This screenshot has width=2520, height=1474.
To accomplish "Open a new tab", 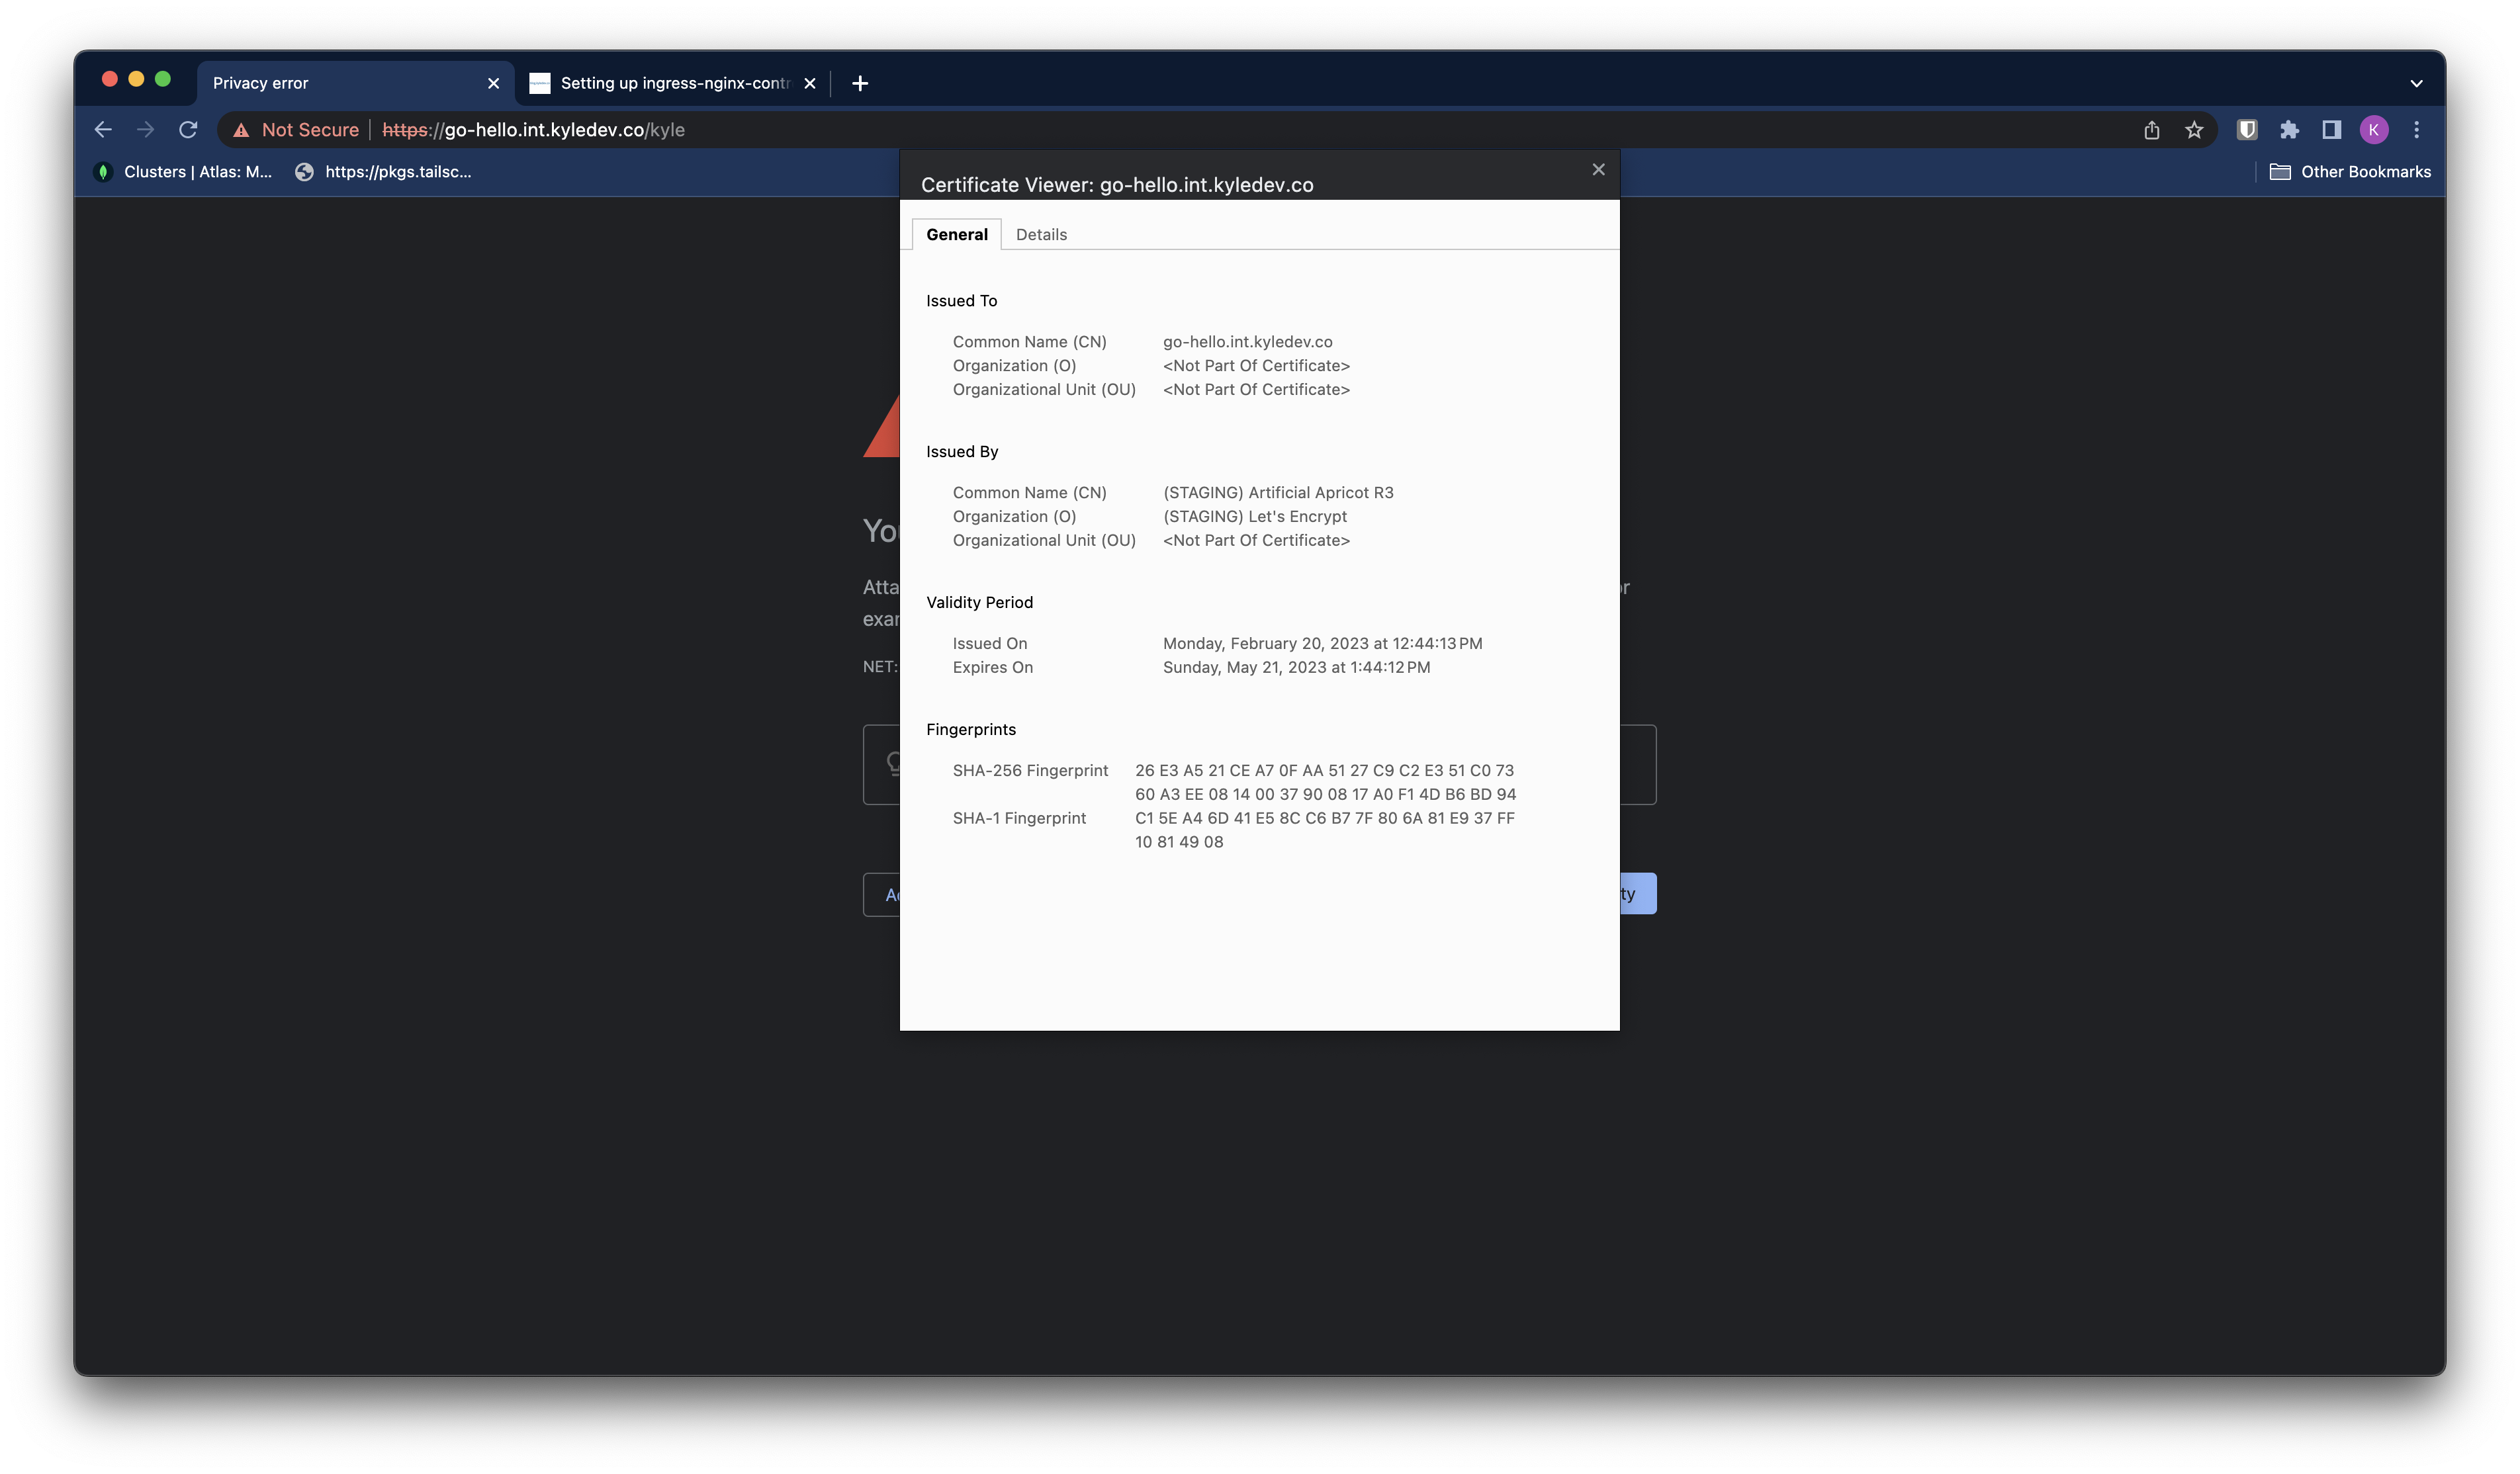I will coord(860,83).
